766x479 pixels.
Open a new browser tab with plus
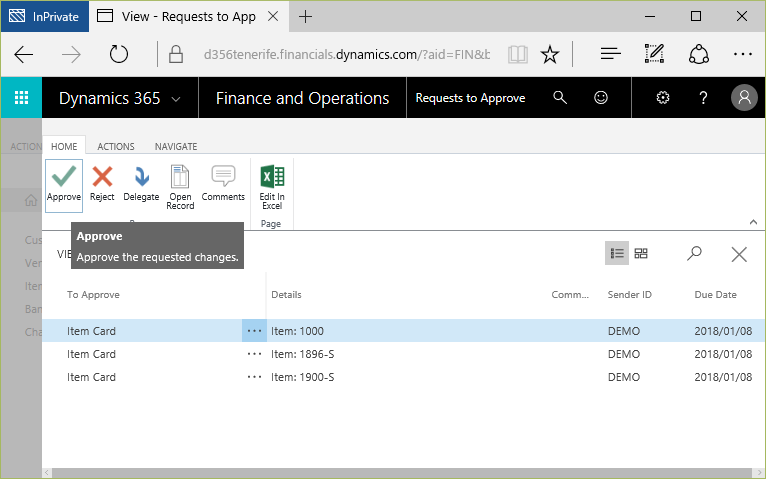(305, 17)
